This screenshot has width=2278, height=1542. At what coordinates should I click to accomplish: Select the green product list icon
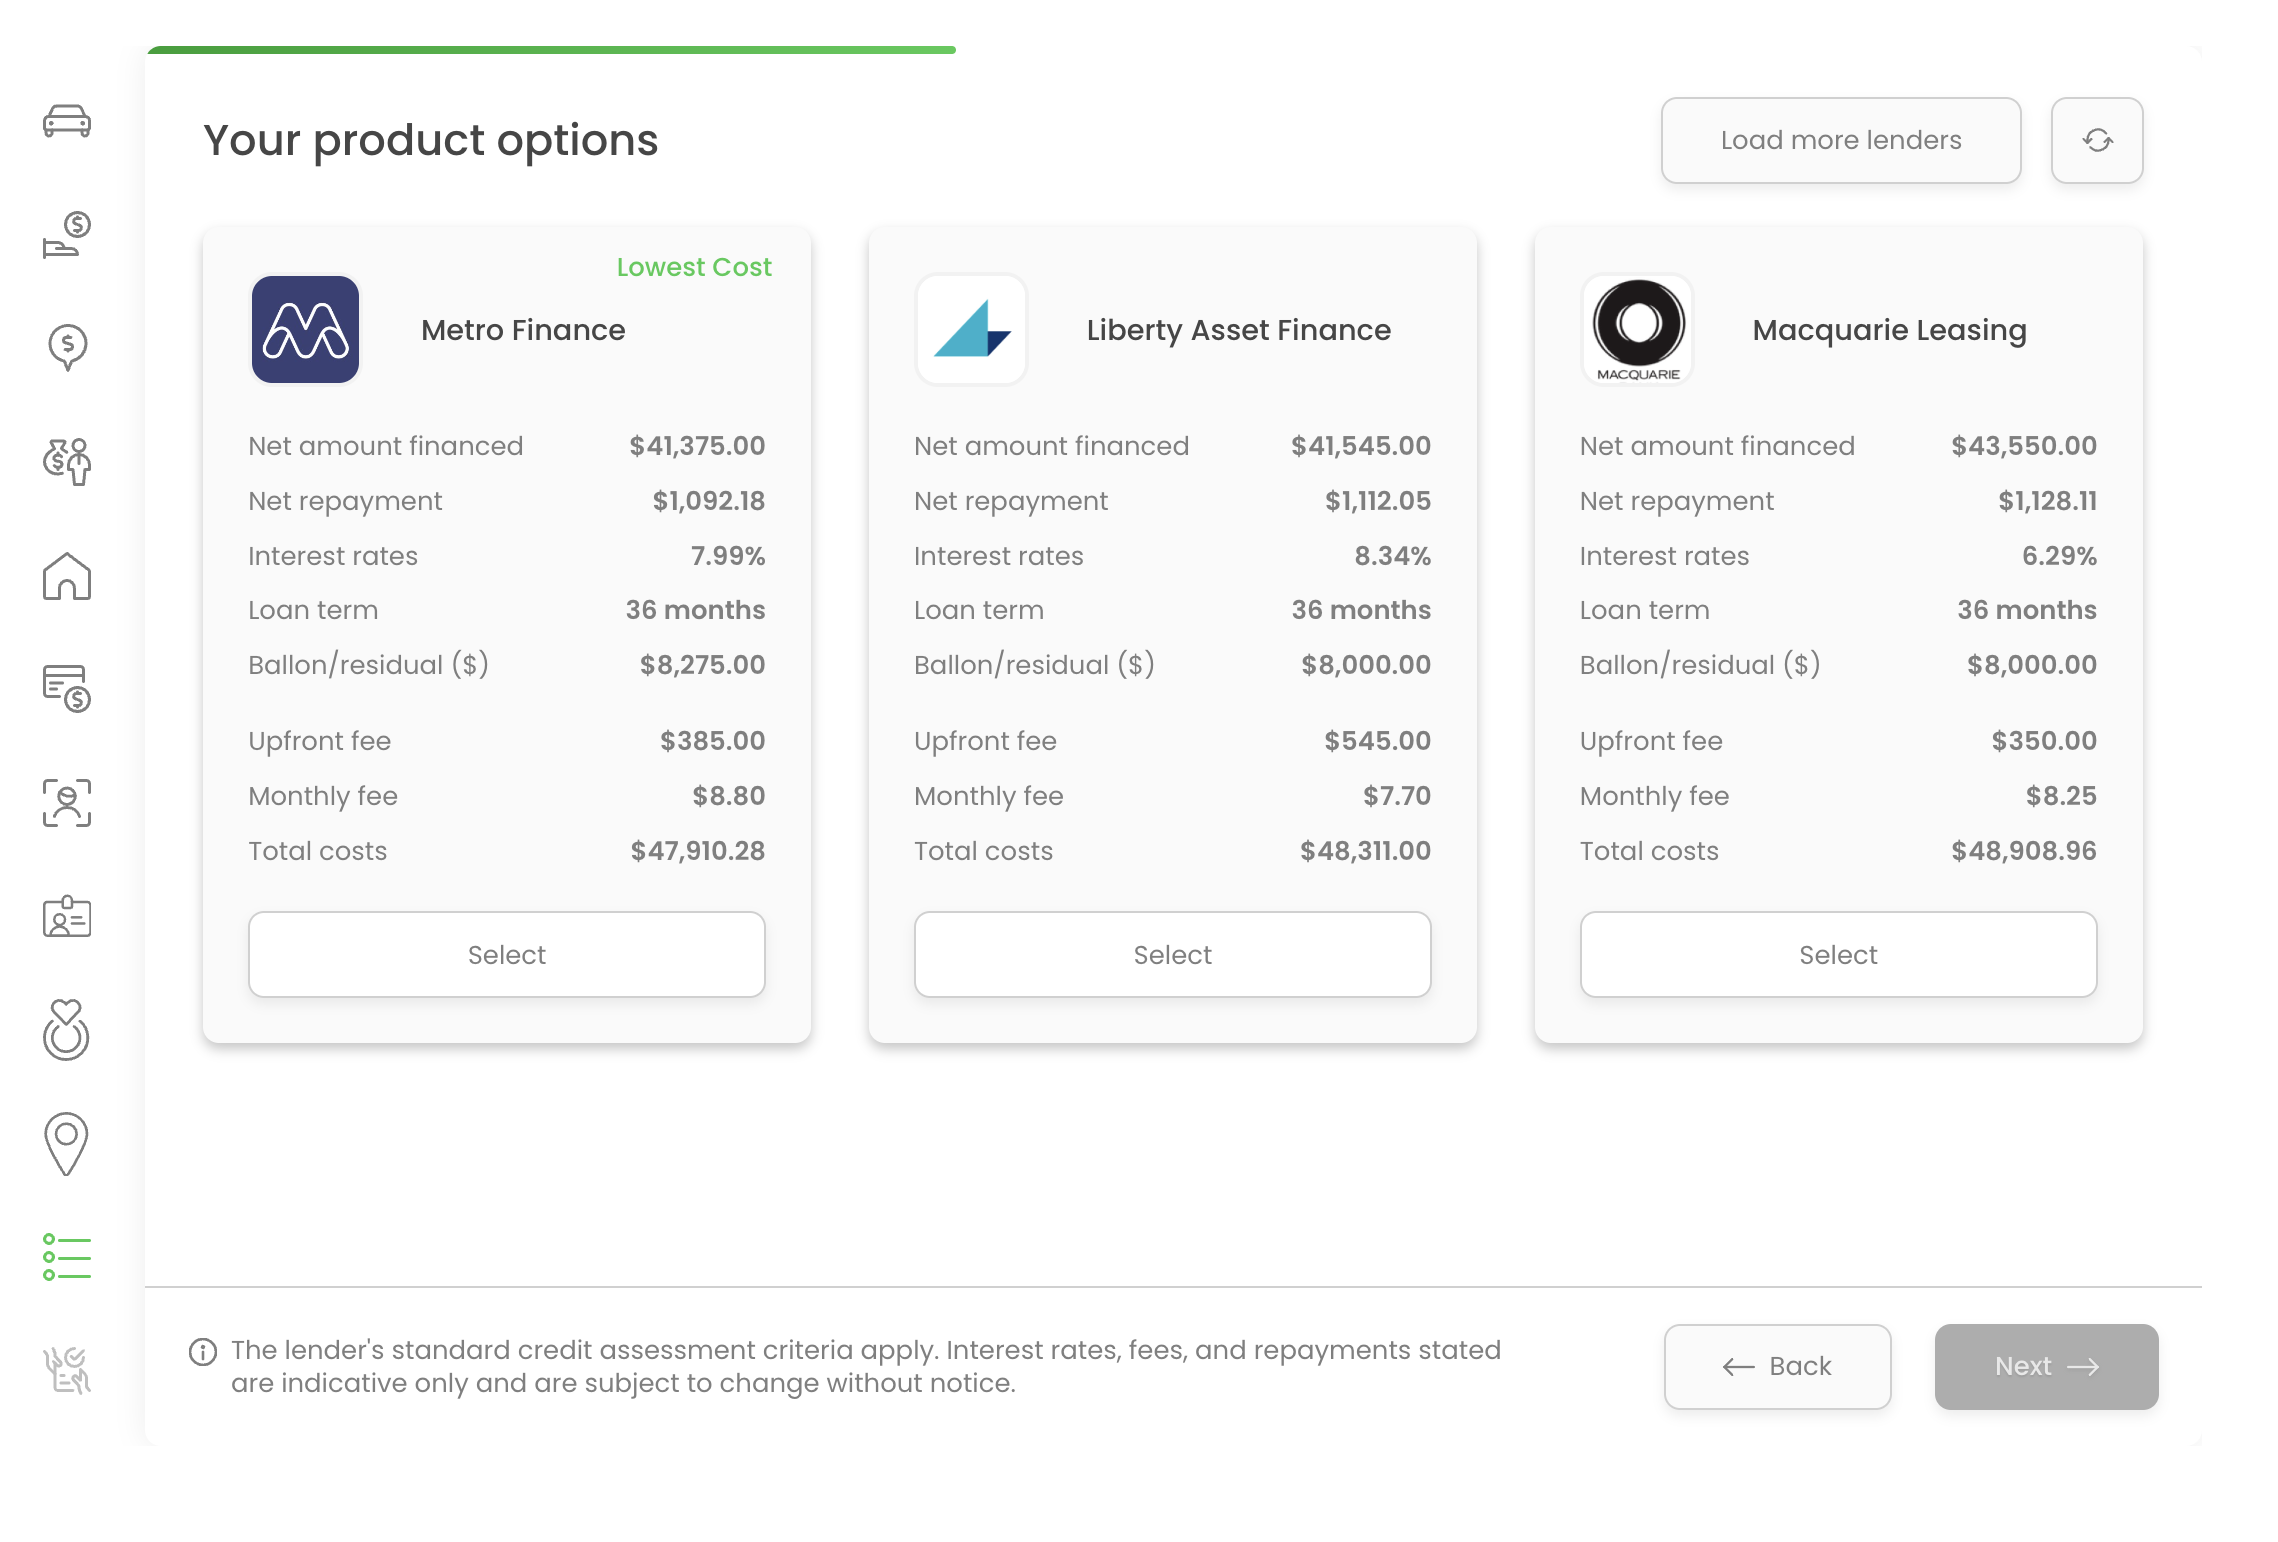(67, 1257)
